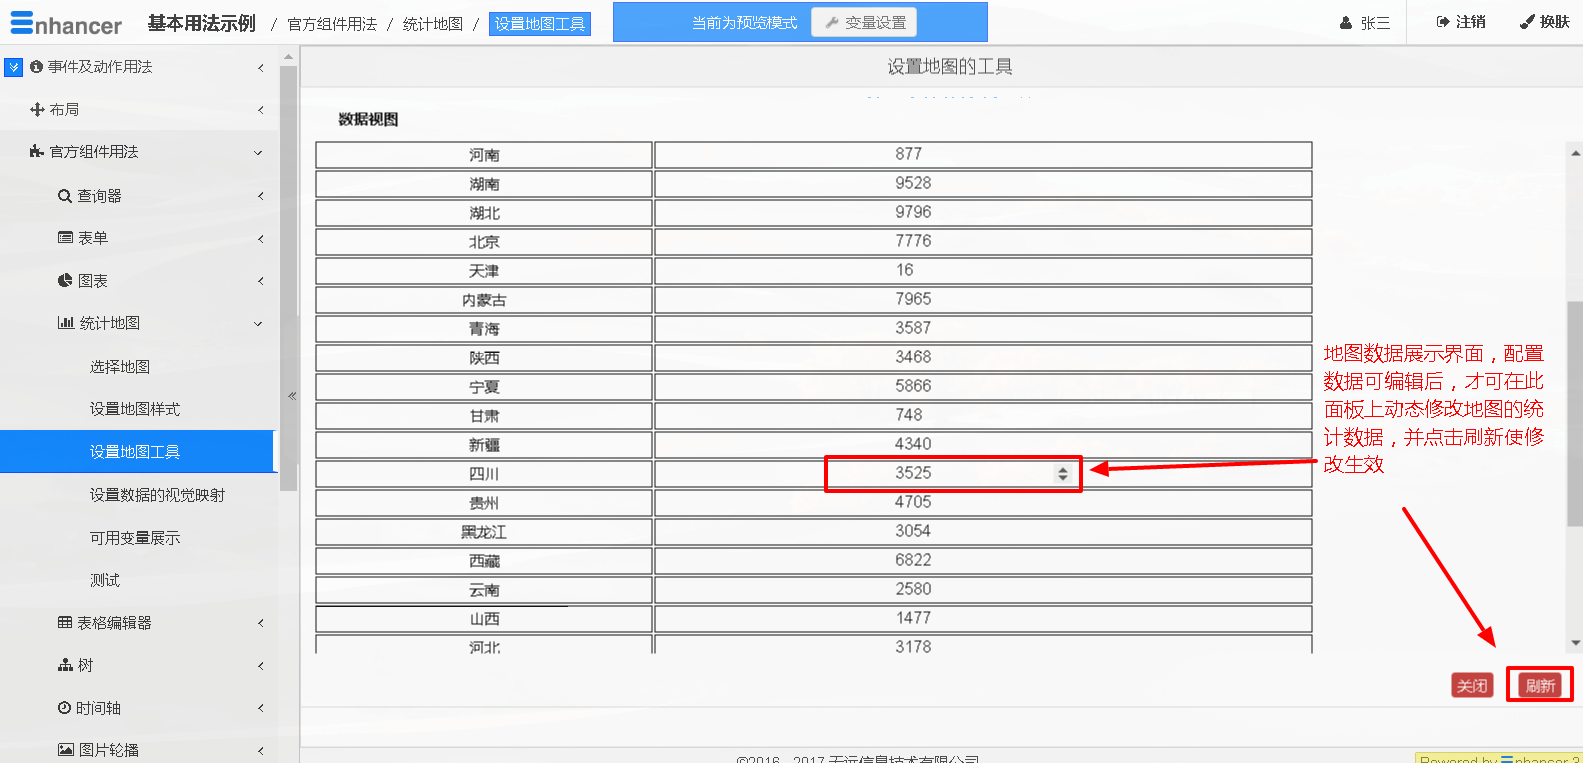The height and width of the screenshot is (763, 1583).
Task: Click the pie chart icon beside 图表
Action: [x=65, y=281]
